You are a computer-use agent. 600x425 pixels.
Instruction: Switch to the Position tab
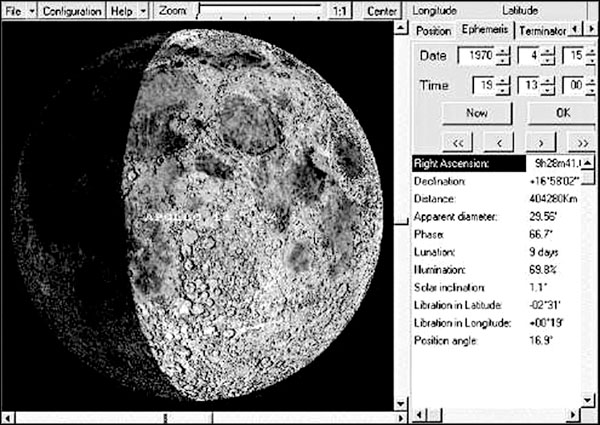pos(434,31)
